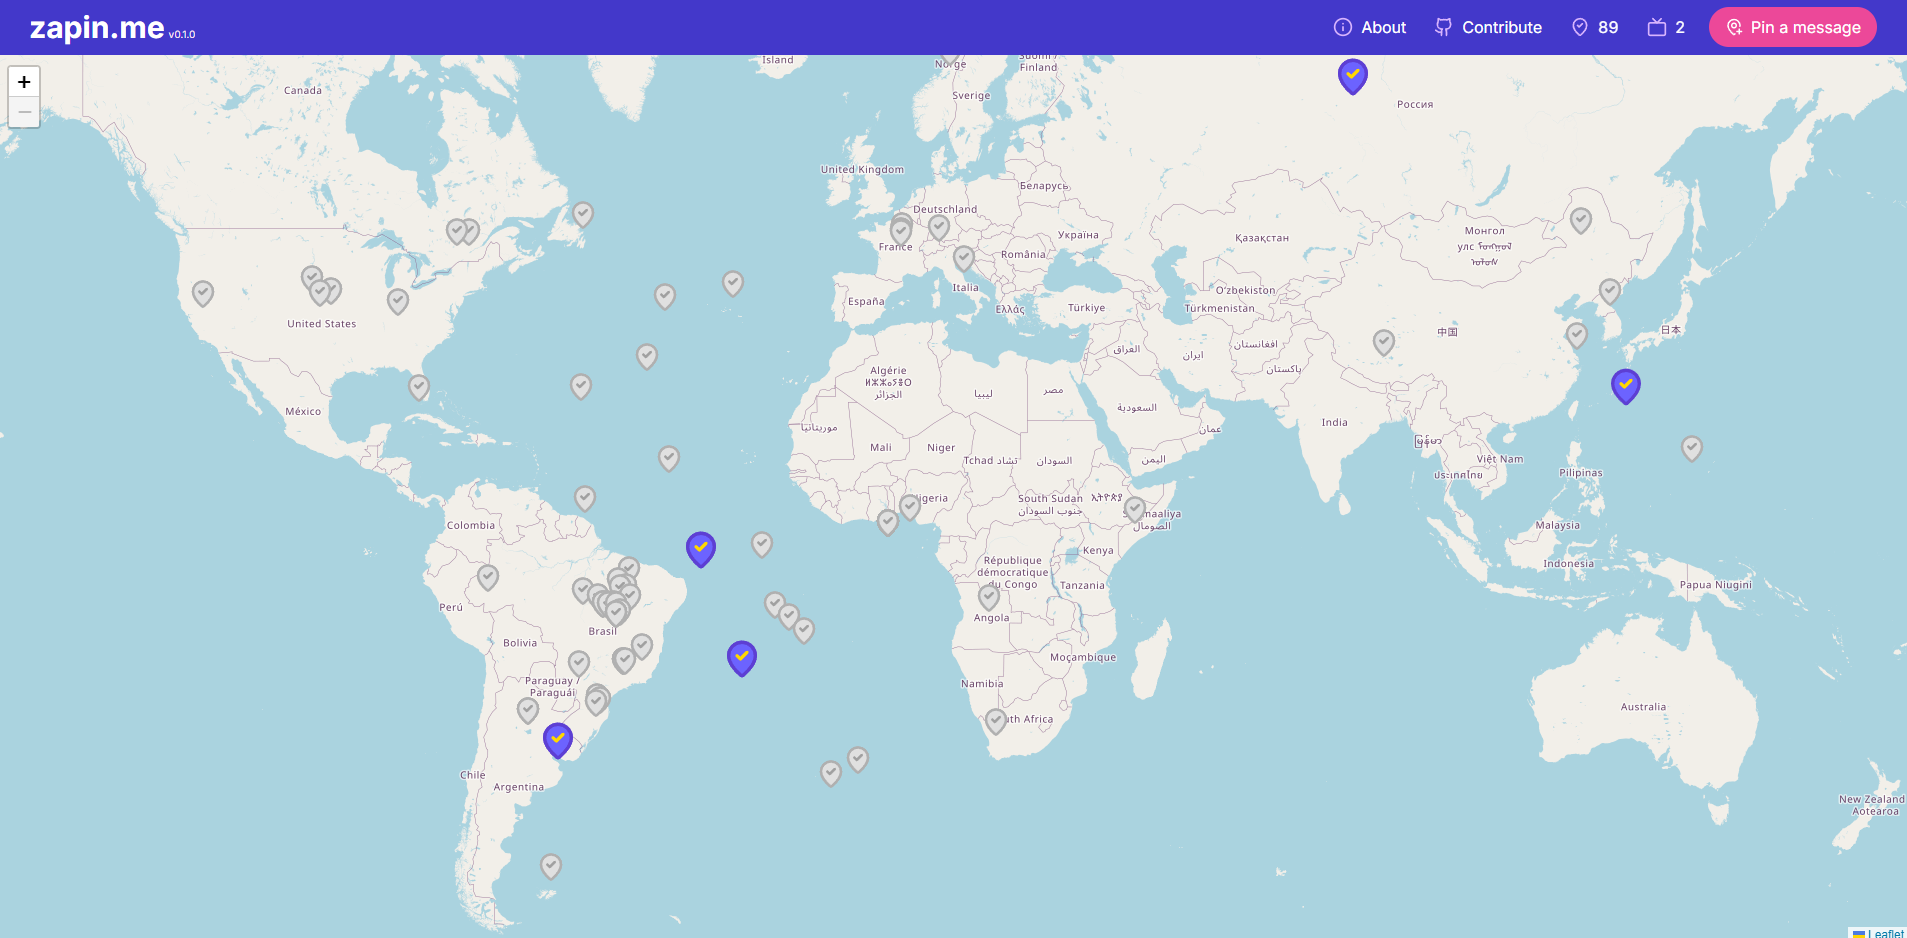Viewport: 1907px width, 938px height.
Task: Click the gray pin over Angola
Action: point(988,597)
